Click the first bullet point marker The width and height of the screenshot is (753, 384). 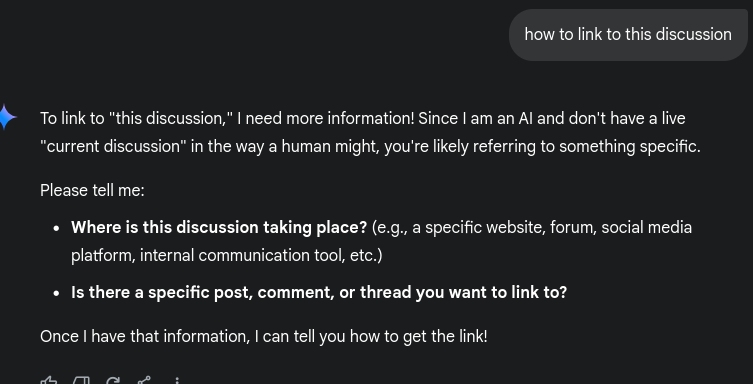click(x=57, y=228)
